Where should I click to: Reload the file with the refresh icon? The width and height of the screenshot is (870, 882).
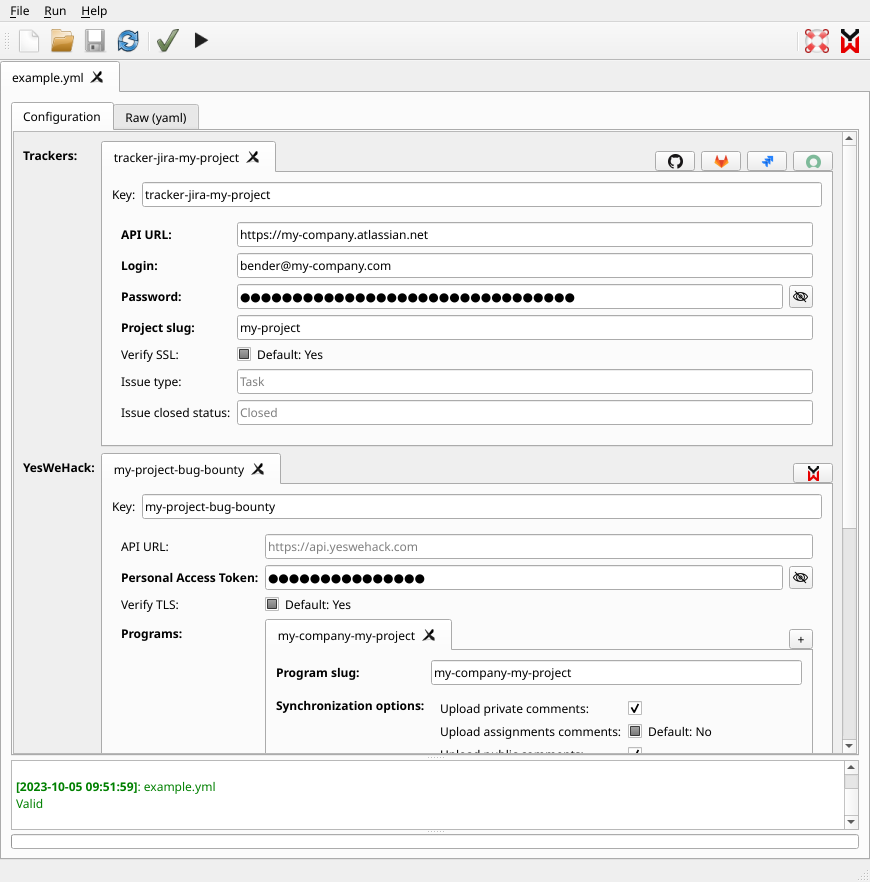coord(128,40)
